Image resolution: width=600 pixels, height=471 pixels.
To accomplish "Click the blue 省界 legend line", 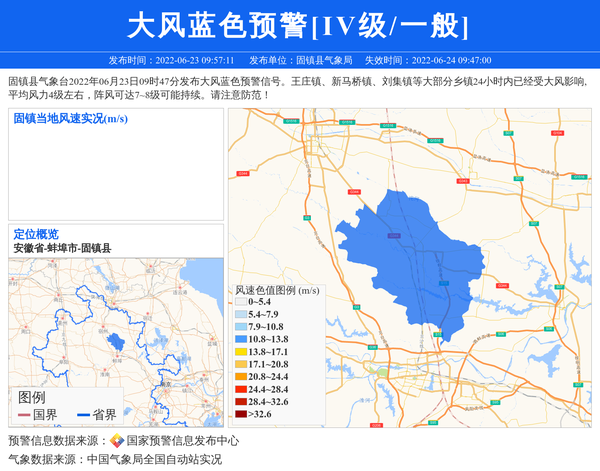I will coord(82,415).
